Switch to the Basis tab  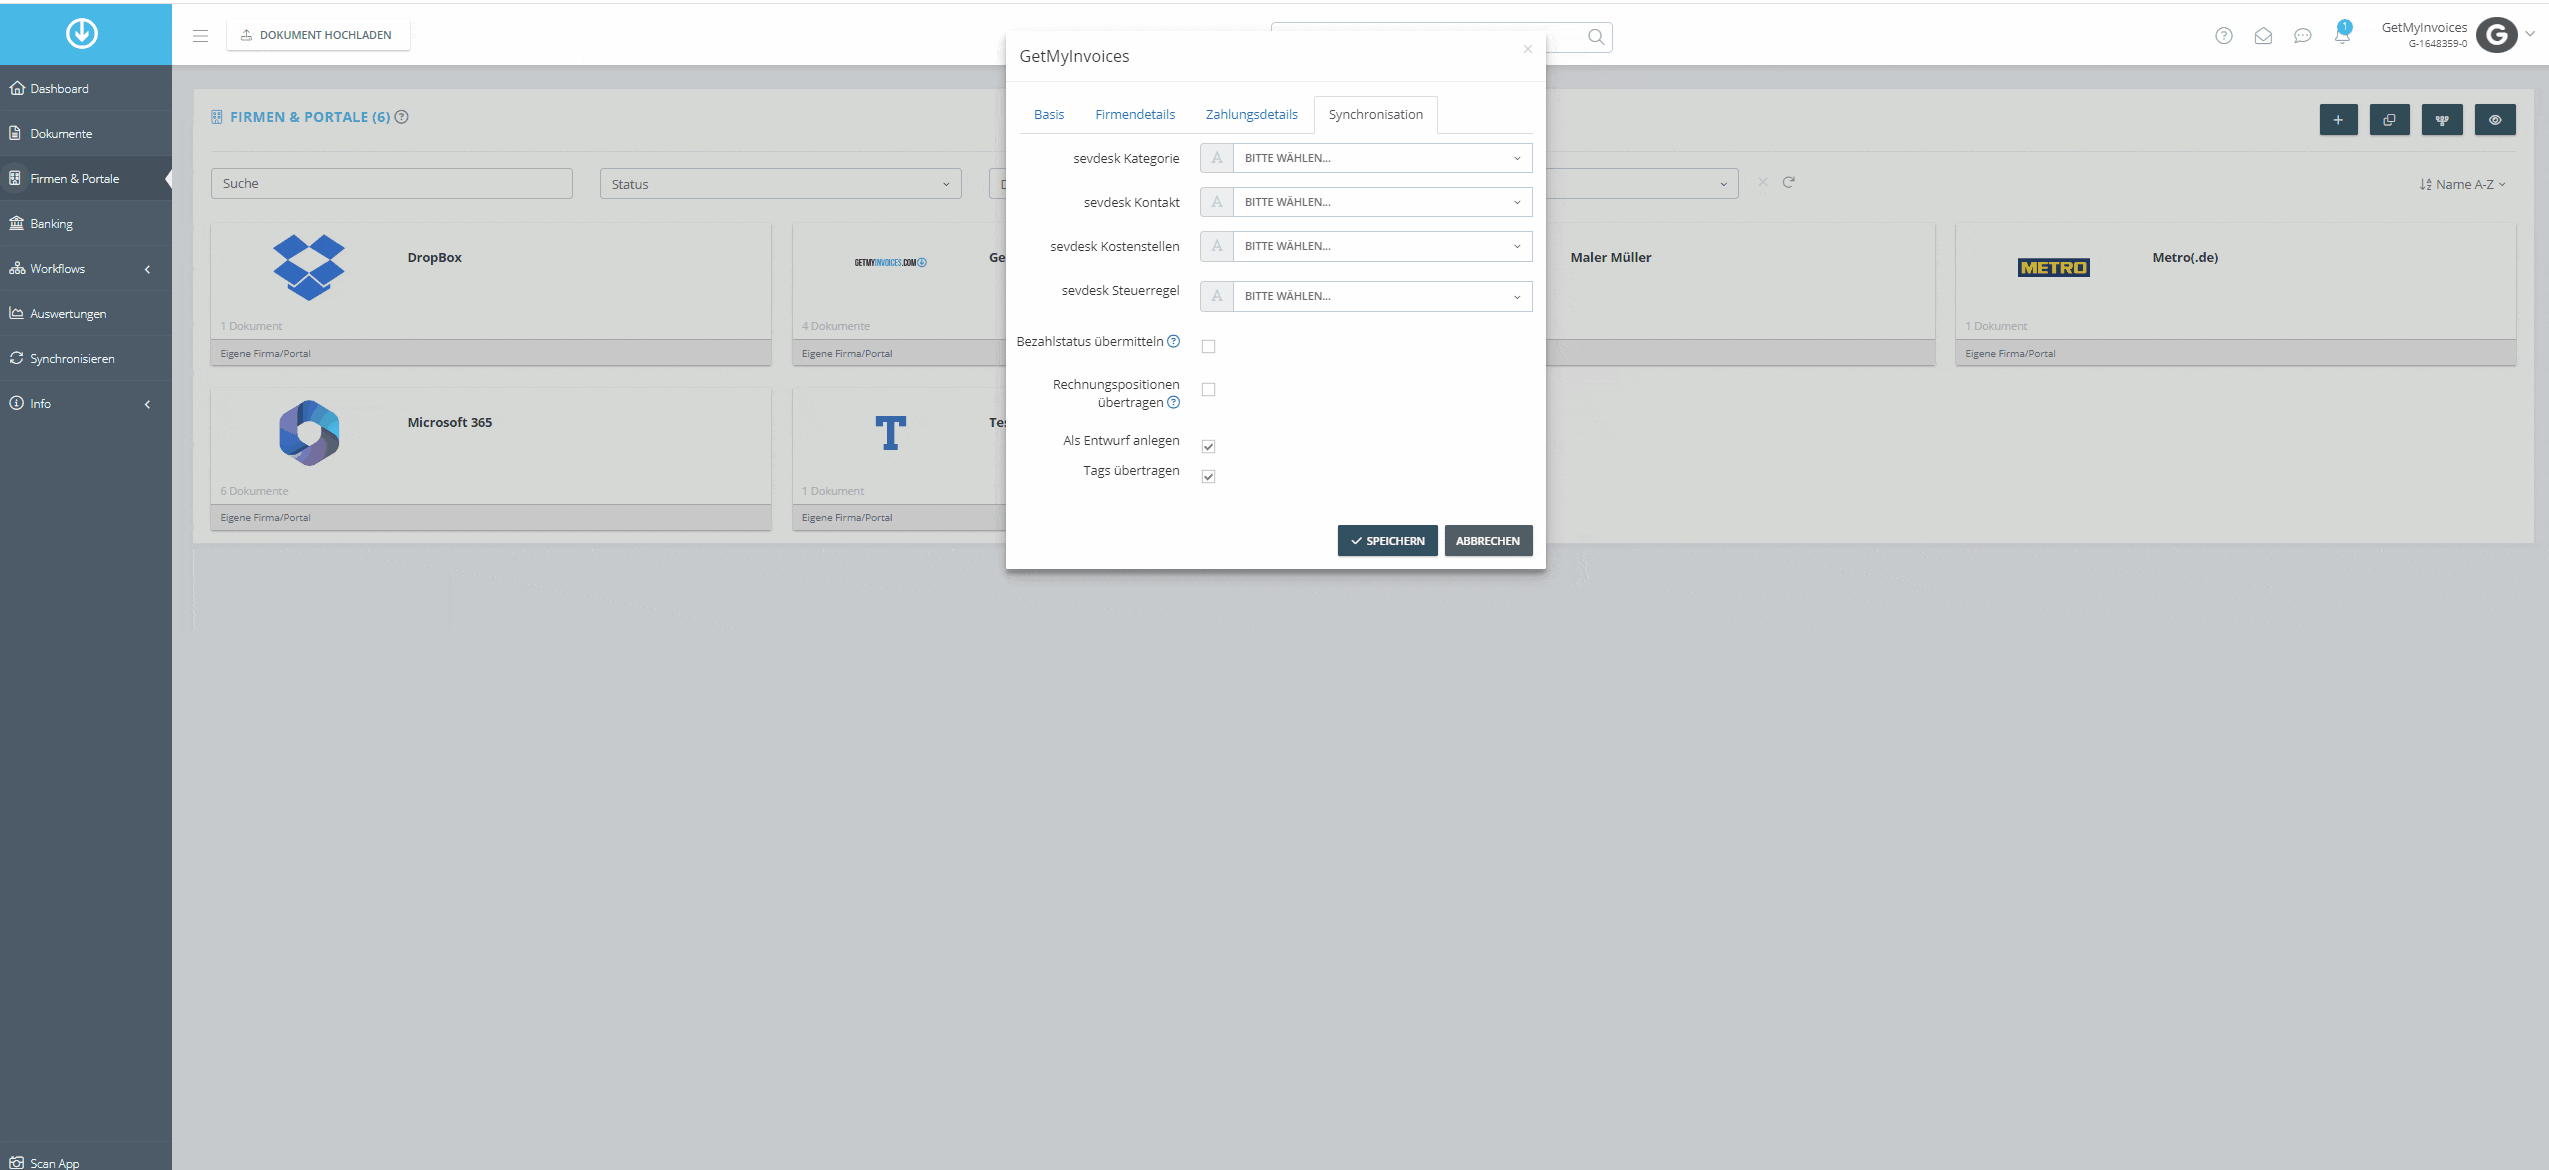[x=1049, y=114]
